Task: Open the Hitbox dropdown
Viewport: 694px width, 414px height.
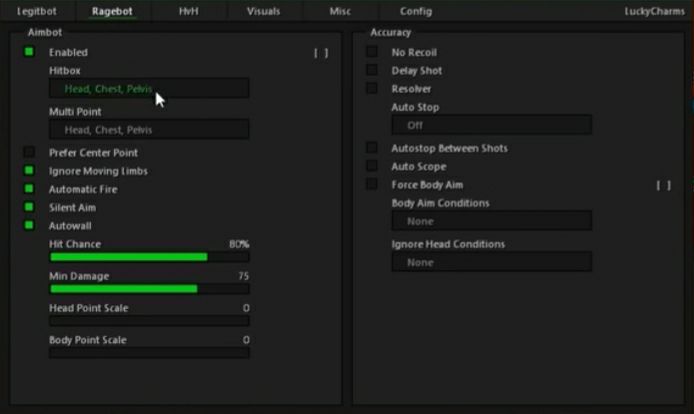Action: point(149,89)
